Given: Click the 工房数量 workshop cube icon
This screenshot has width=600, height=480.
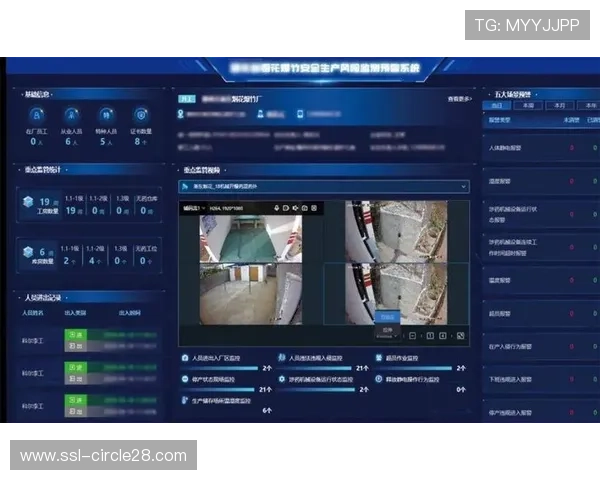Looking at the screenshot, I should click(28, 201).
